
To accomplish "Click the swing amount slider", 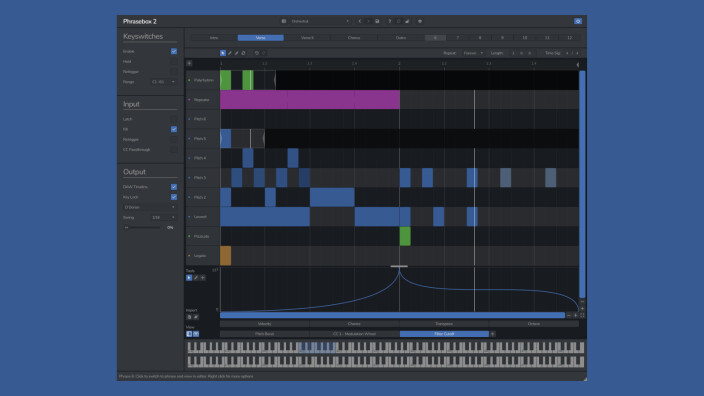I will [x=142, y=228].
